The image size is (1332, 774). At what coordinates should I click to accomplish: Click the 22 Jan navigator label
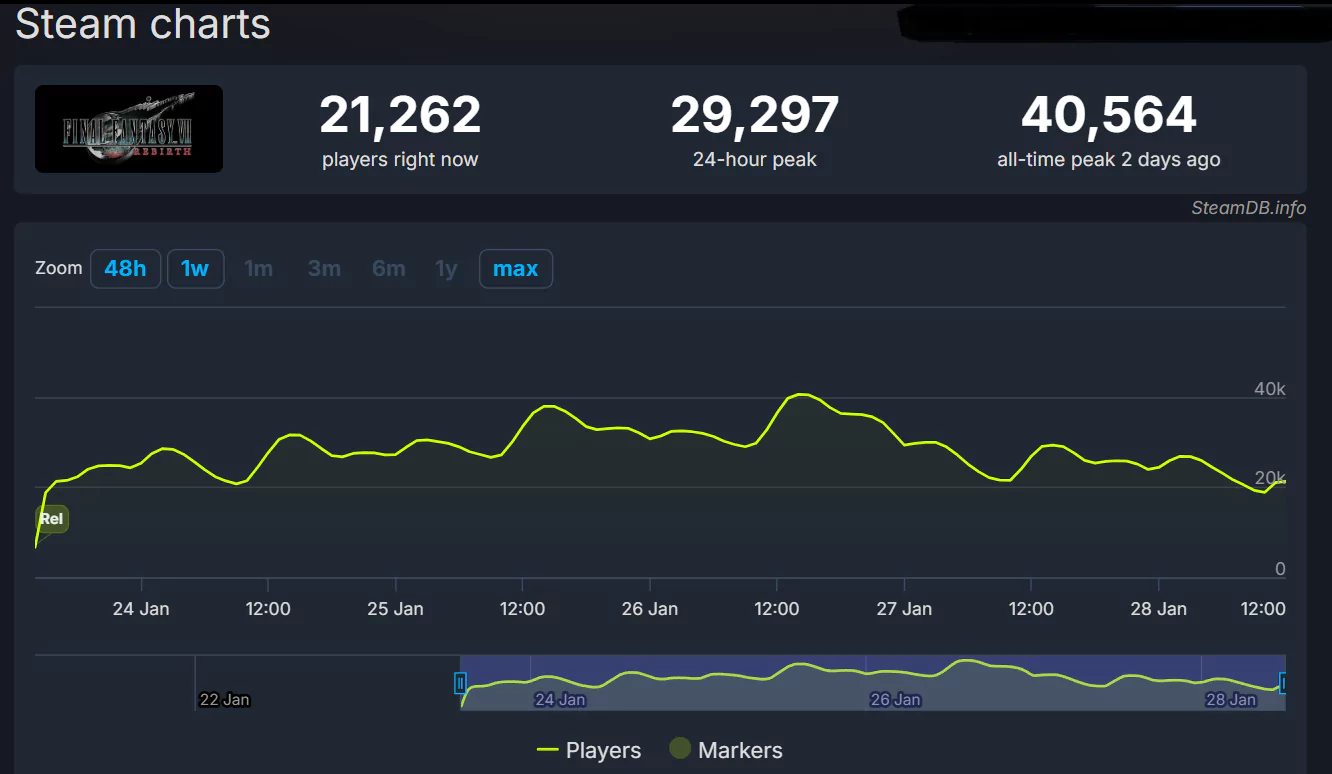[224, 700]
